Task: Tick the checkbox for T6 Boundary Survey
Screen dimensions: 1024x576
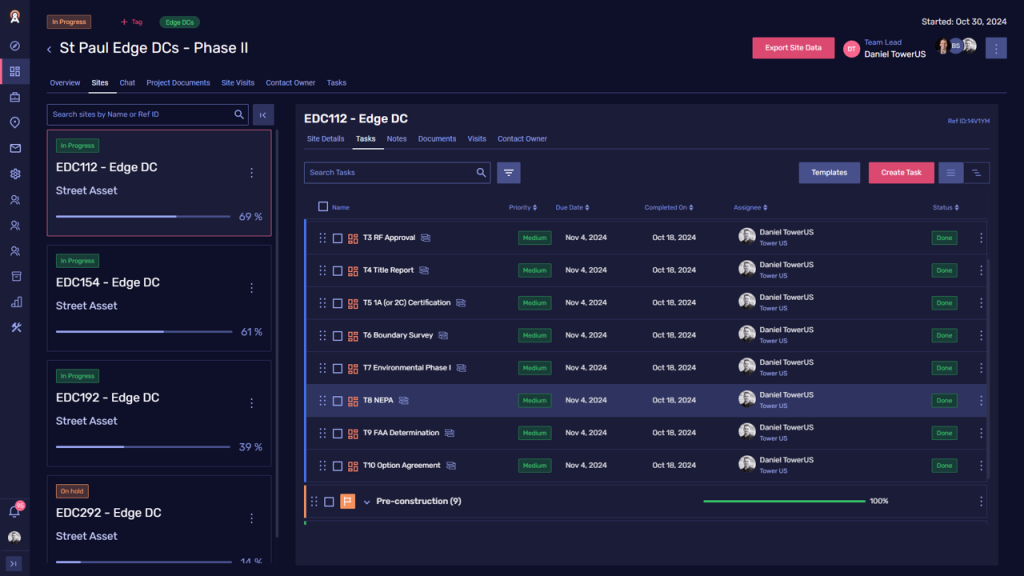Action: (x=338, y=336)
